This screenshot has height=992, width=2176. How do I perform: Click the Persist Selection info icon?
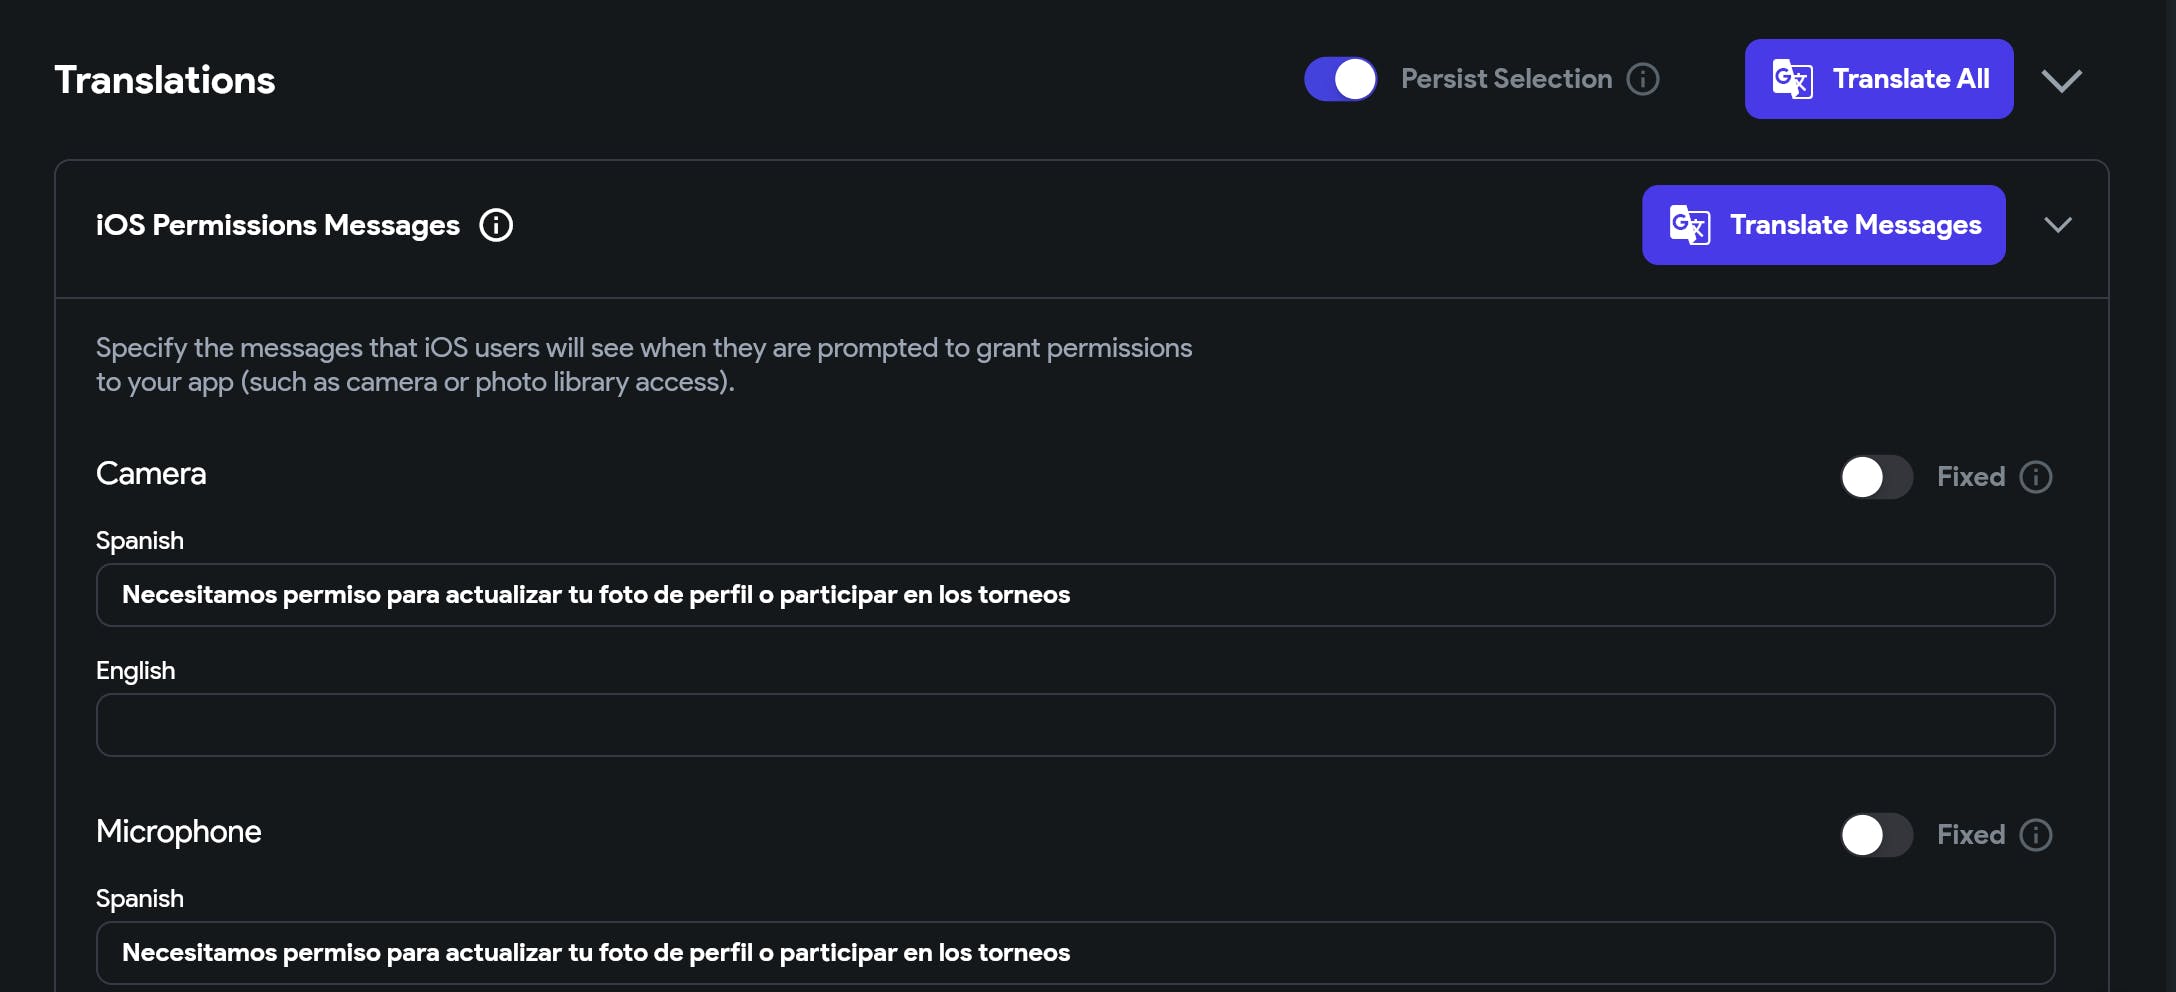[x=1643, y=79]
